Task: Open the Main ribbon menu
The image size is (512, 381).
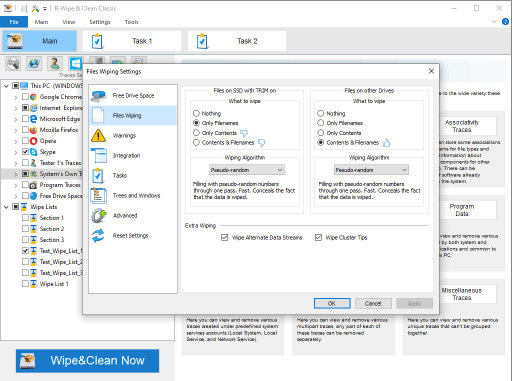Action: click(x=41, y=22)
